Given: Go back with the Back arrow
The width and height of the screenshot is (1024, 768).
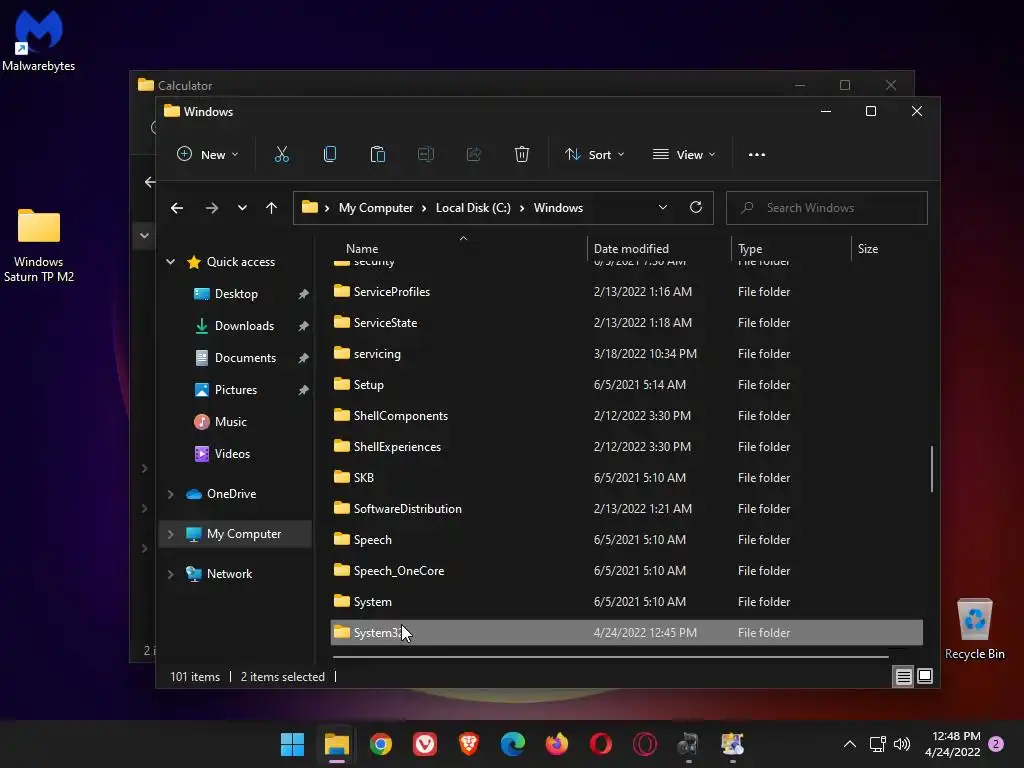Looking at the screenshot, I should (x=177, y=208).
